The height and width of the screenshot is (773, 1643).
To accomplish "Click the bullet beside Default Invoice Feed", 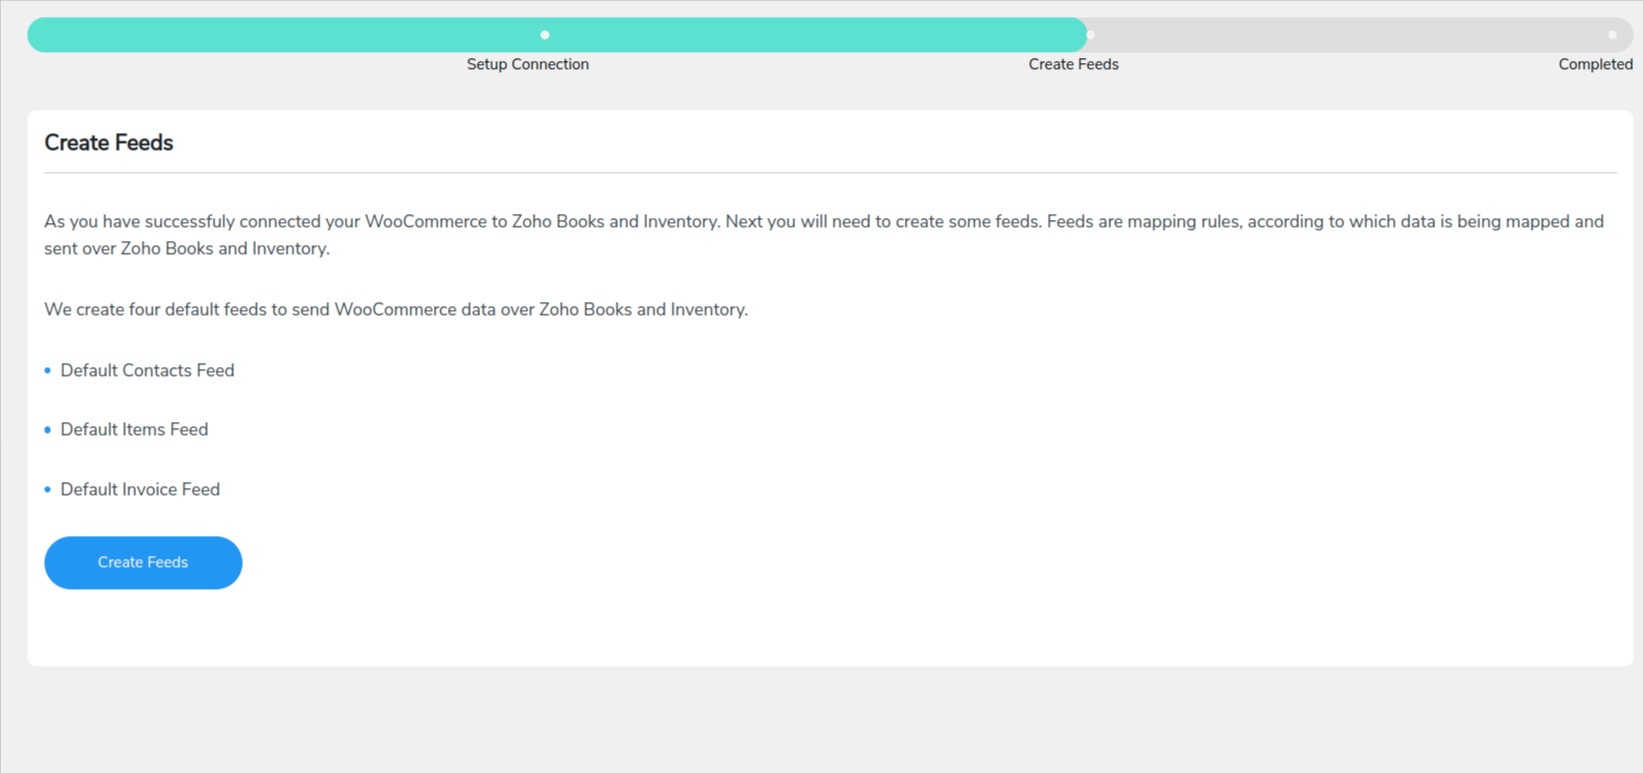I will pos(47,489).
